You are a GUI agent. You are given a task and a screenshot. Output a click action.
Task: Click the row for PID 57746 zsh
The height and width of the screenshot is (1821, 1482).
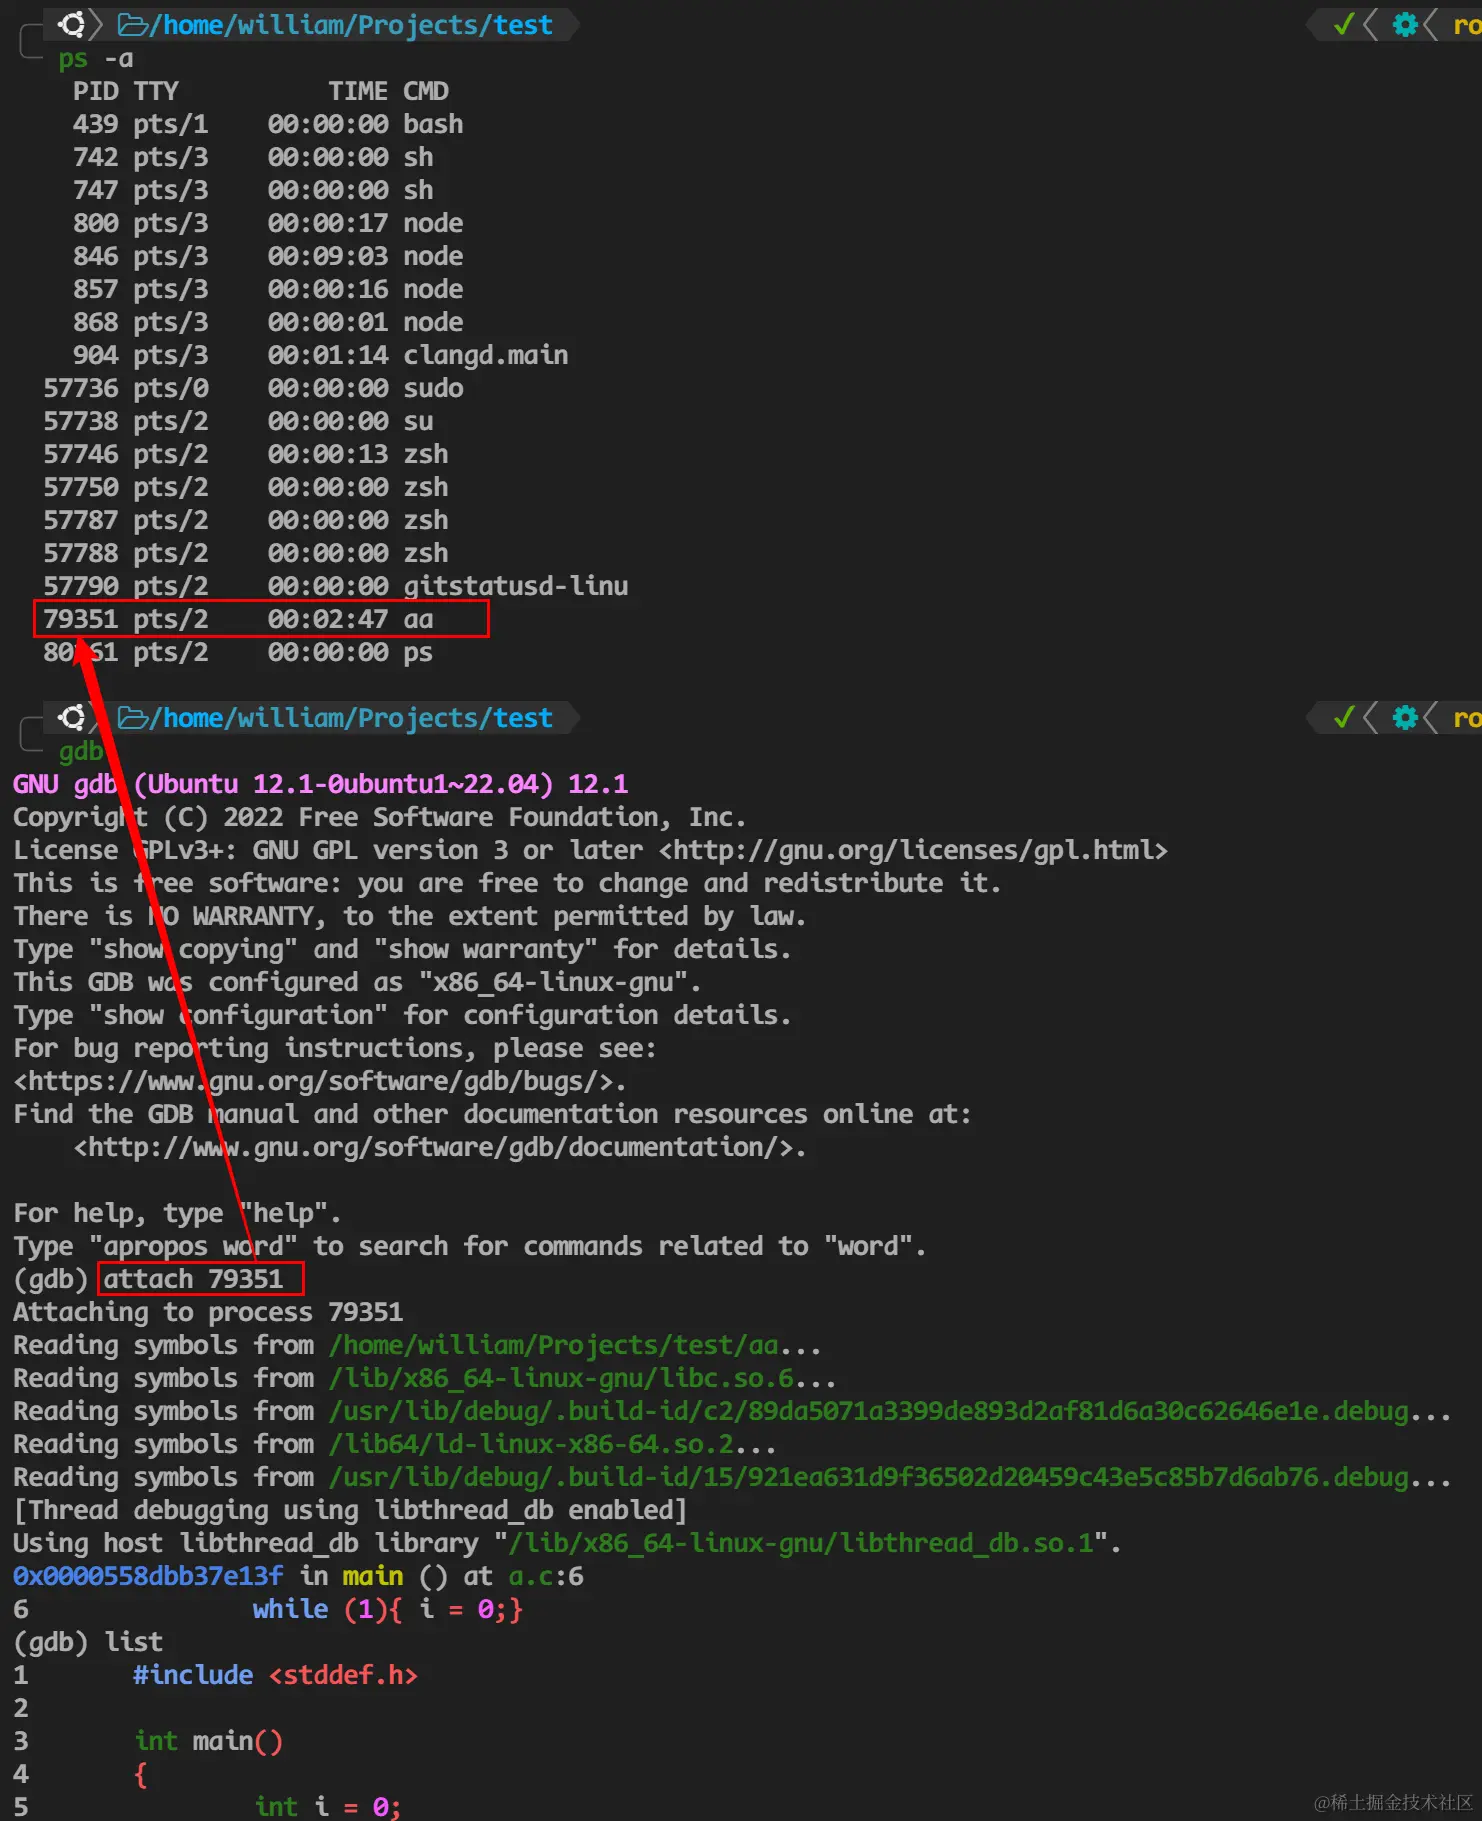click(x=246, y=454)
